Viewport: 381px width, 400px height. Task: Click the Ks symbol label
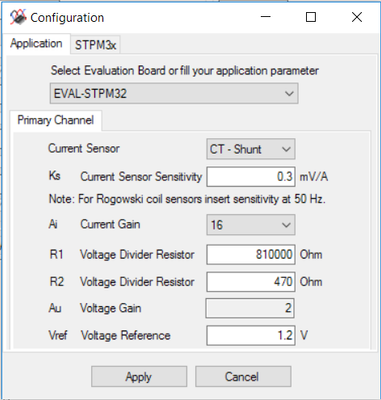click(x=55, y=175)
